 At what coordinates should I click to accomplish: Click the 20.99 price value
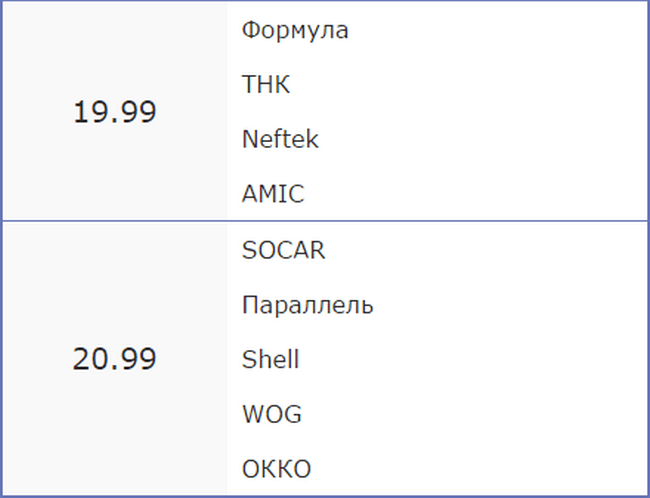[x=114, y=359]
